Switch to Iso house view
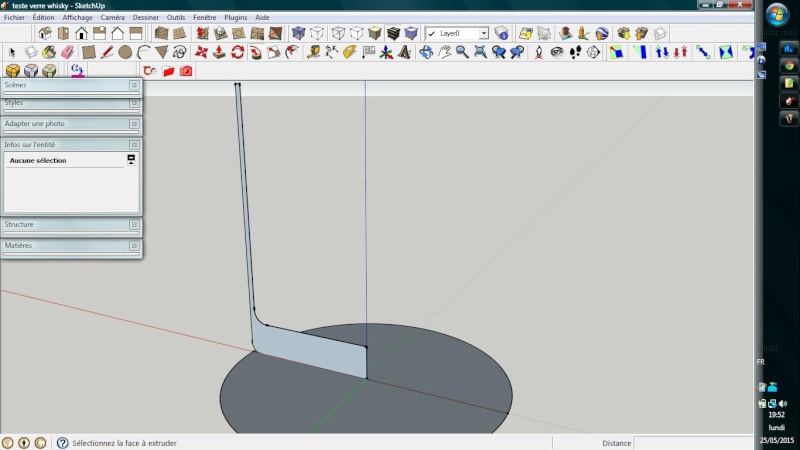800x450 pixels. click(x=45, y=33)
